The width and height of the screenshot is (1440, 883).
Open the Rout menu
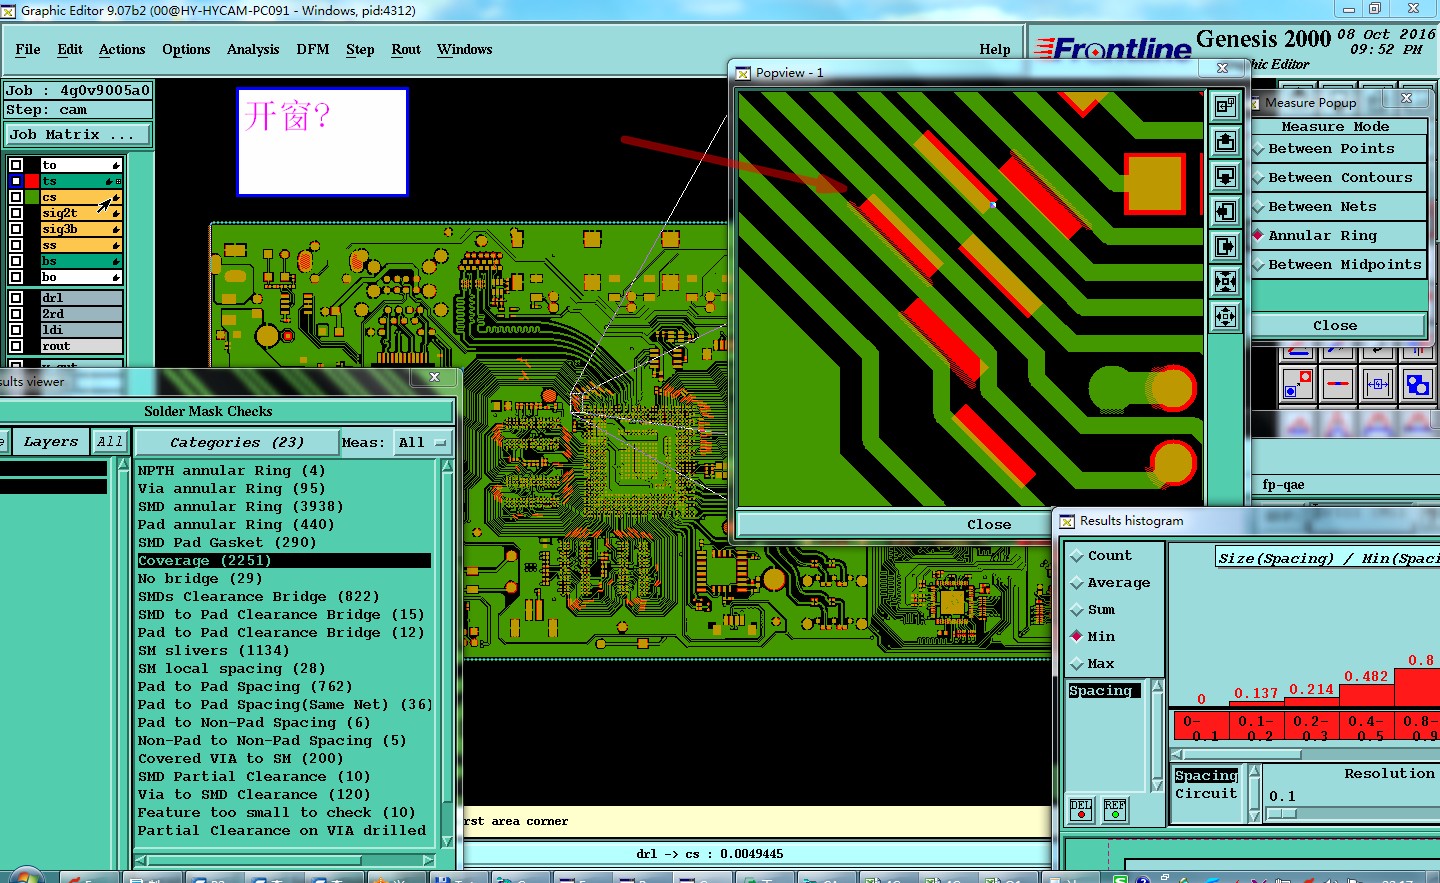(x=406, y=49)
